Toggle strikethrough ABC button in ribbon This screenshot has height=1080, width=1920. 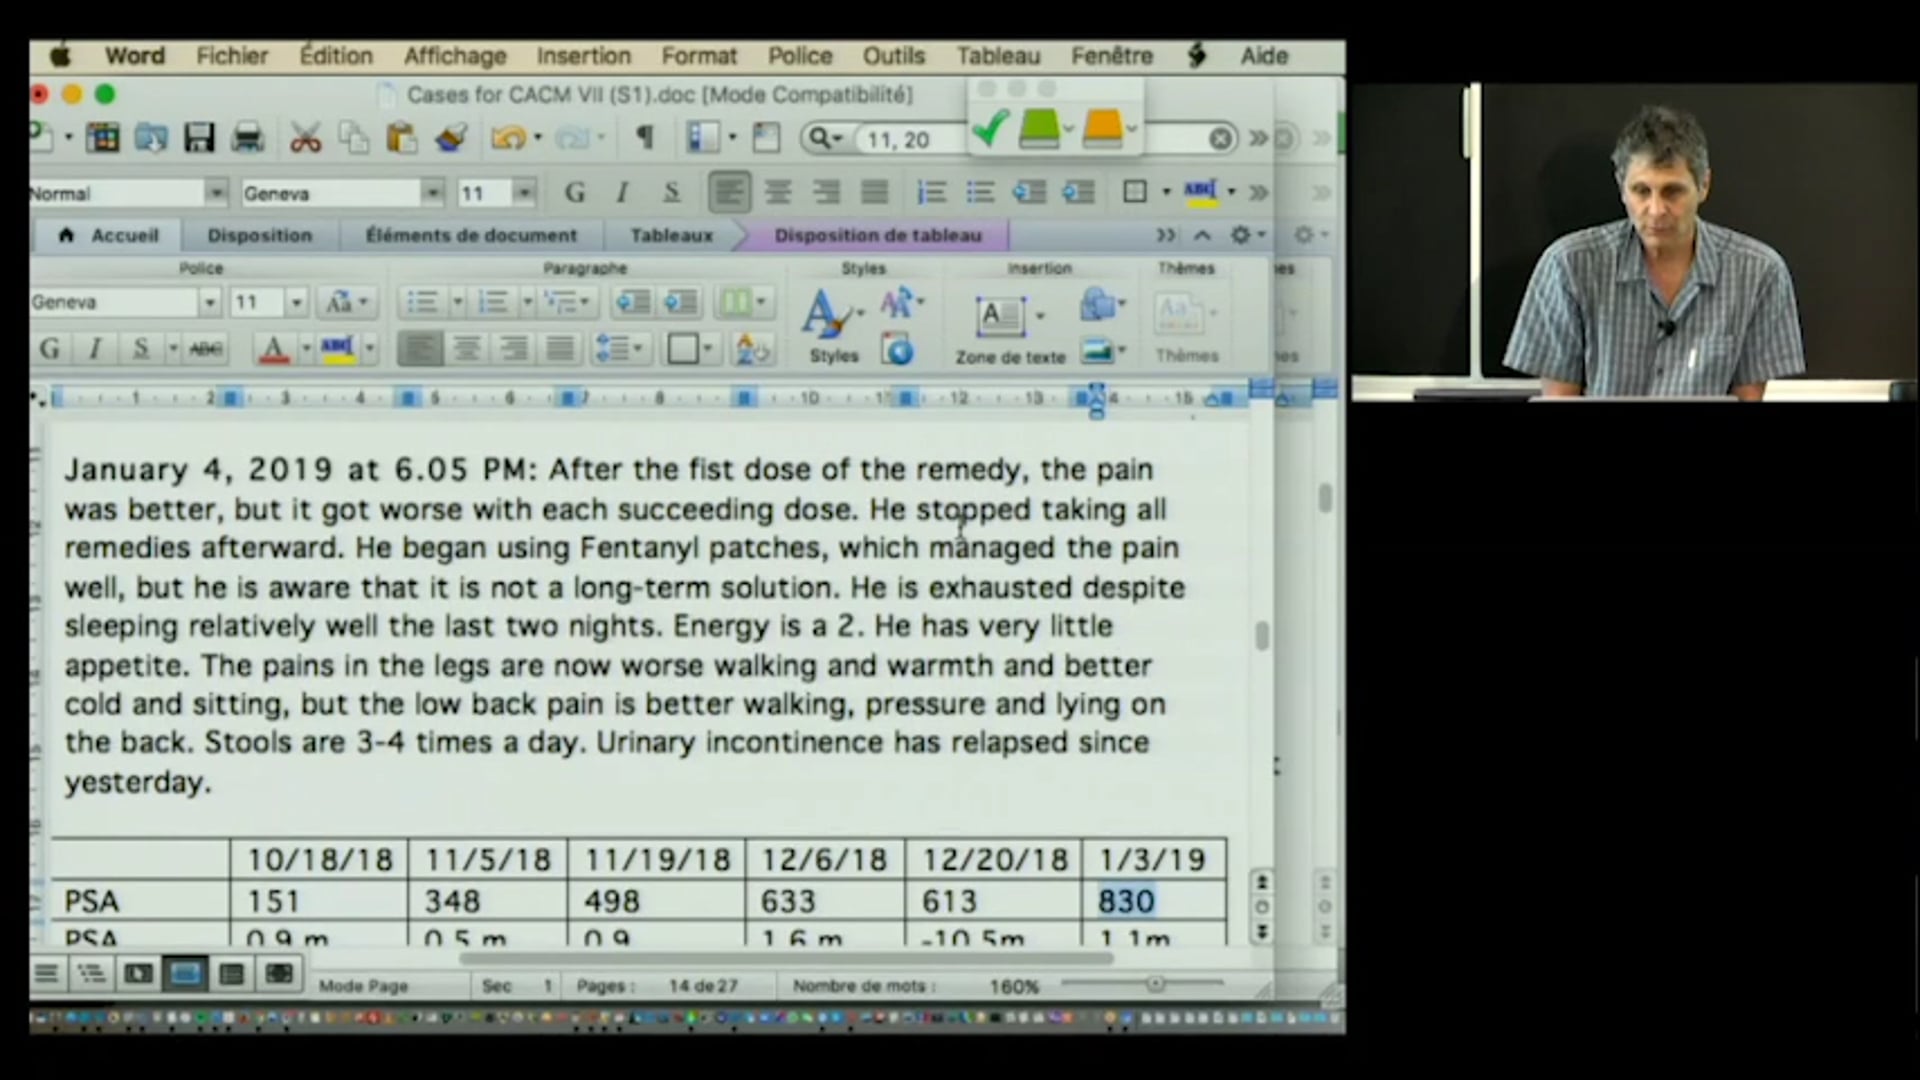[206, 349]
